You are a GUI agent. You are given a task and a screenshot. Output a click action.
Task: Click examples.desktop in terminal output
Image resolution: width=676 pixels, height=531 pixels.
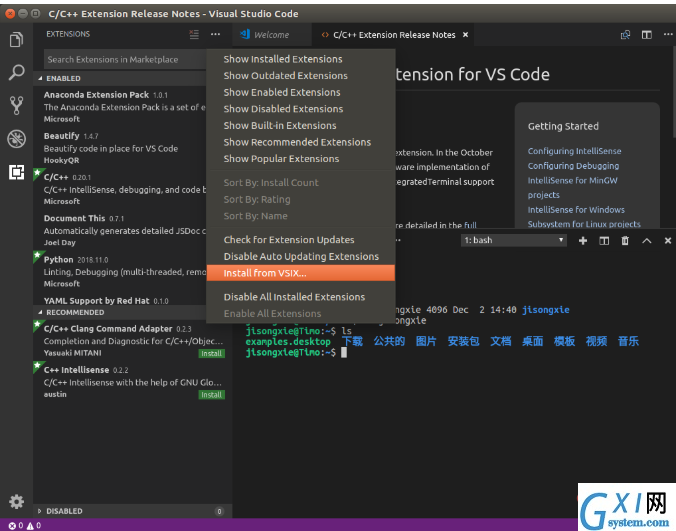pos(288,342)
